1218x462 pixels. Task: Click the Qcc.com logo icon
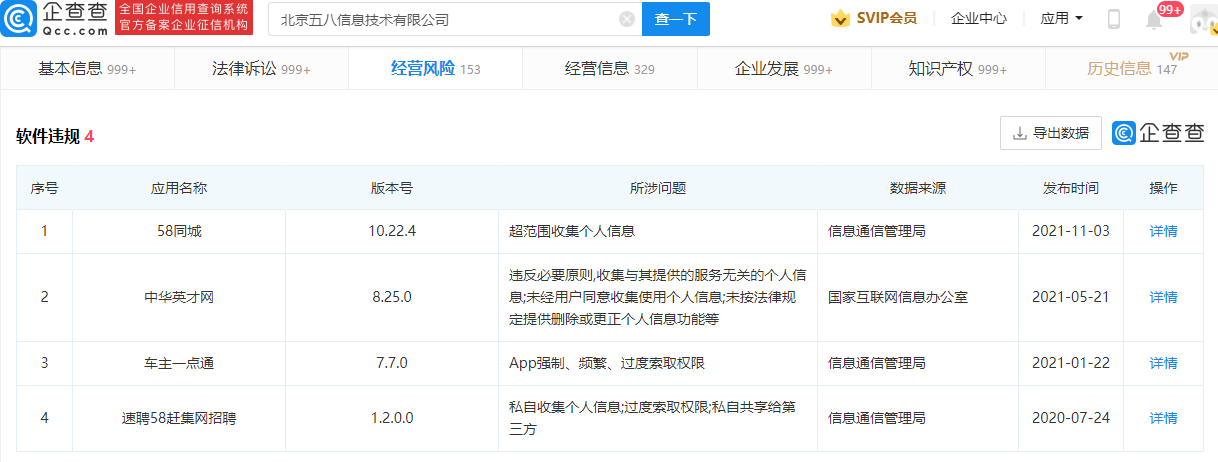point(19,18)
